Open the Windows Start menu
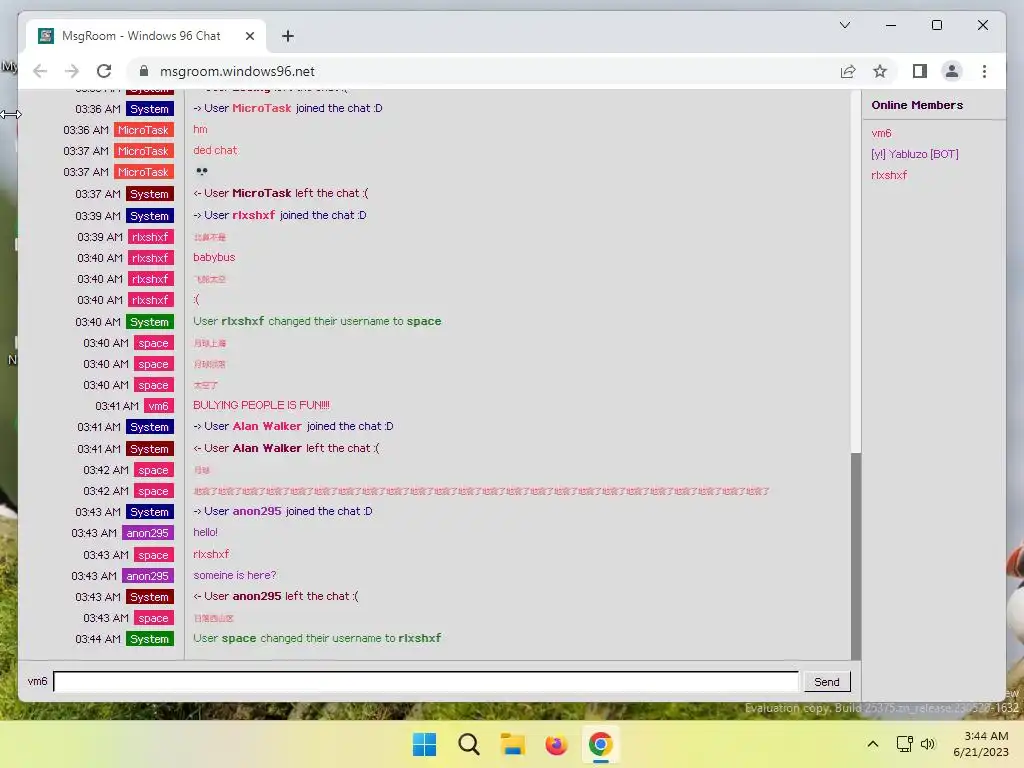This screenshot has height=768, width=1024. tap(424, 744)
